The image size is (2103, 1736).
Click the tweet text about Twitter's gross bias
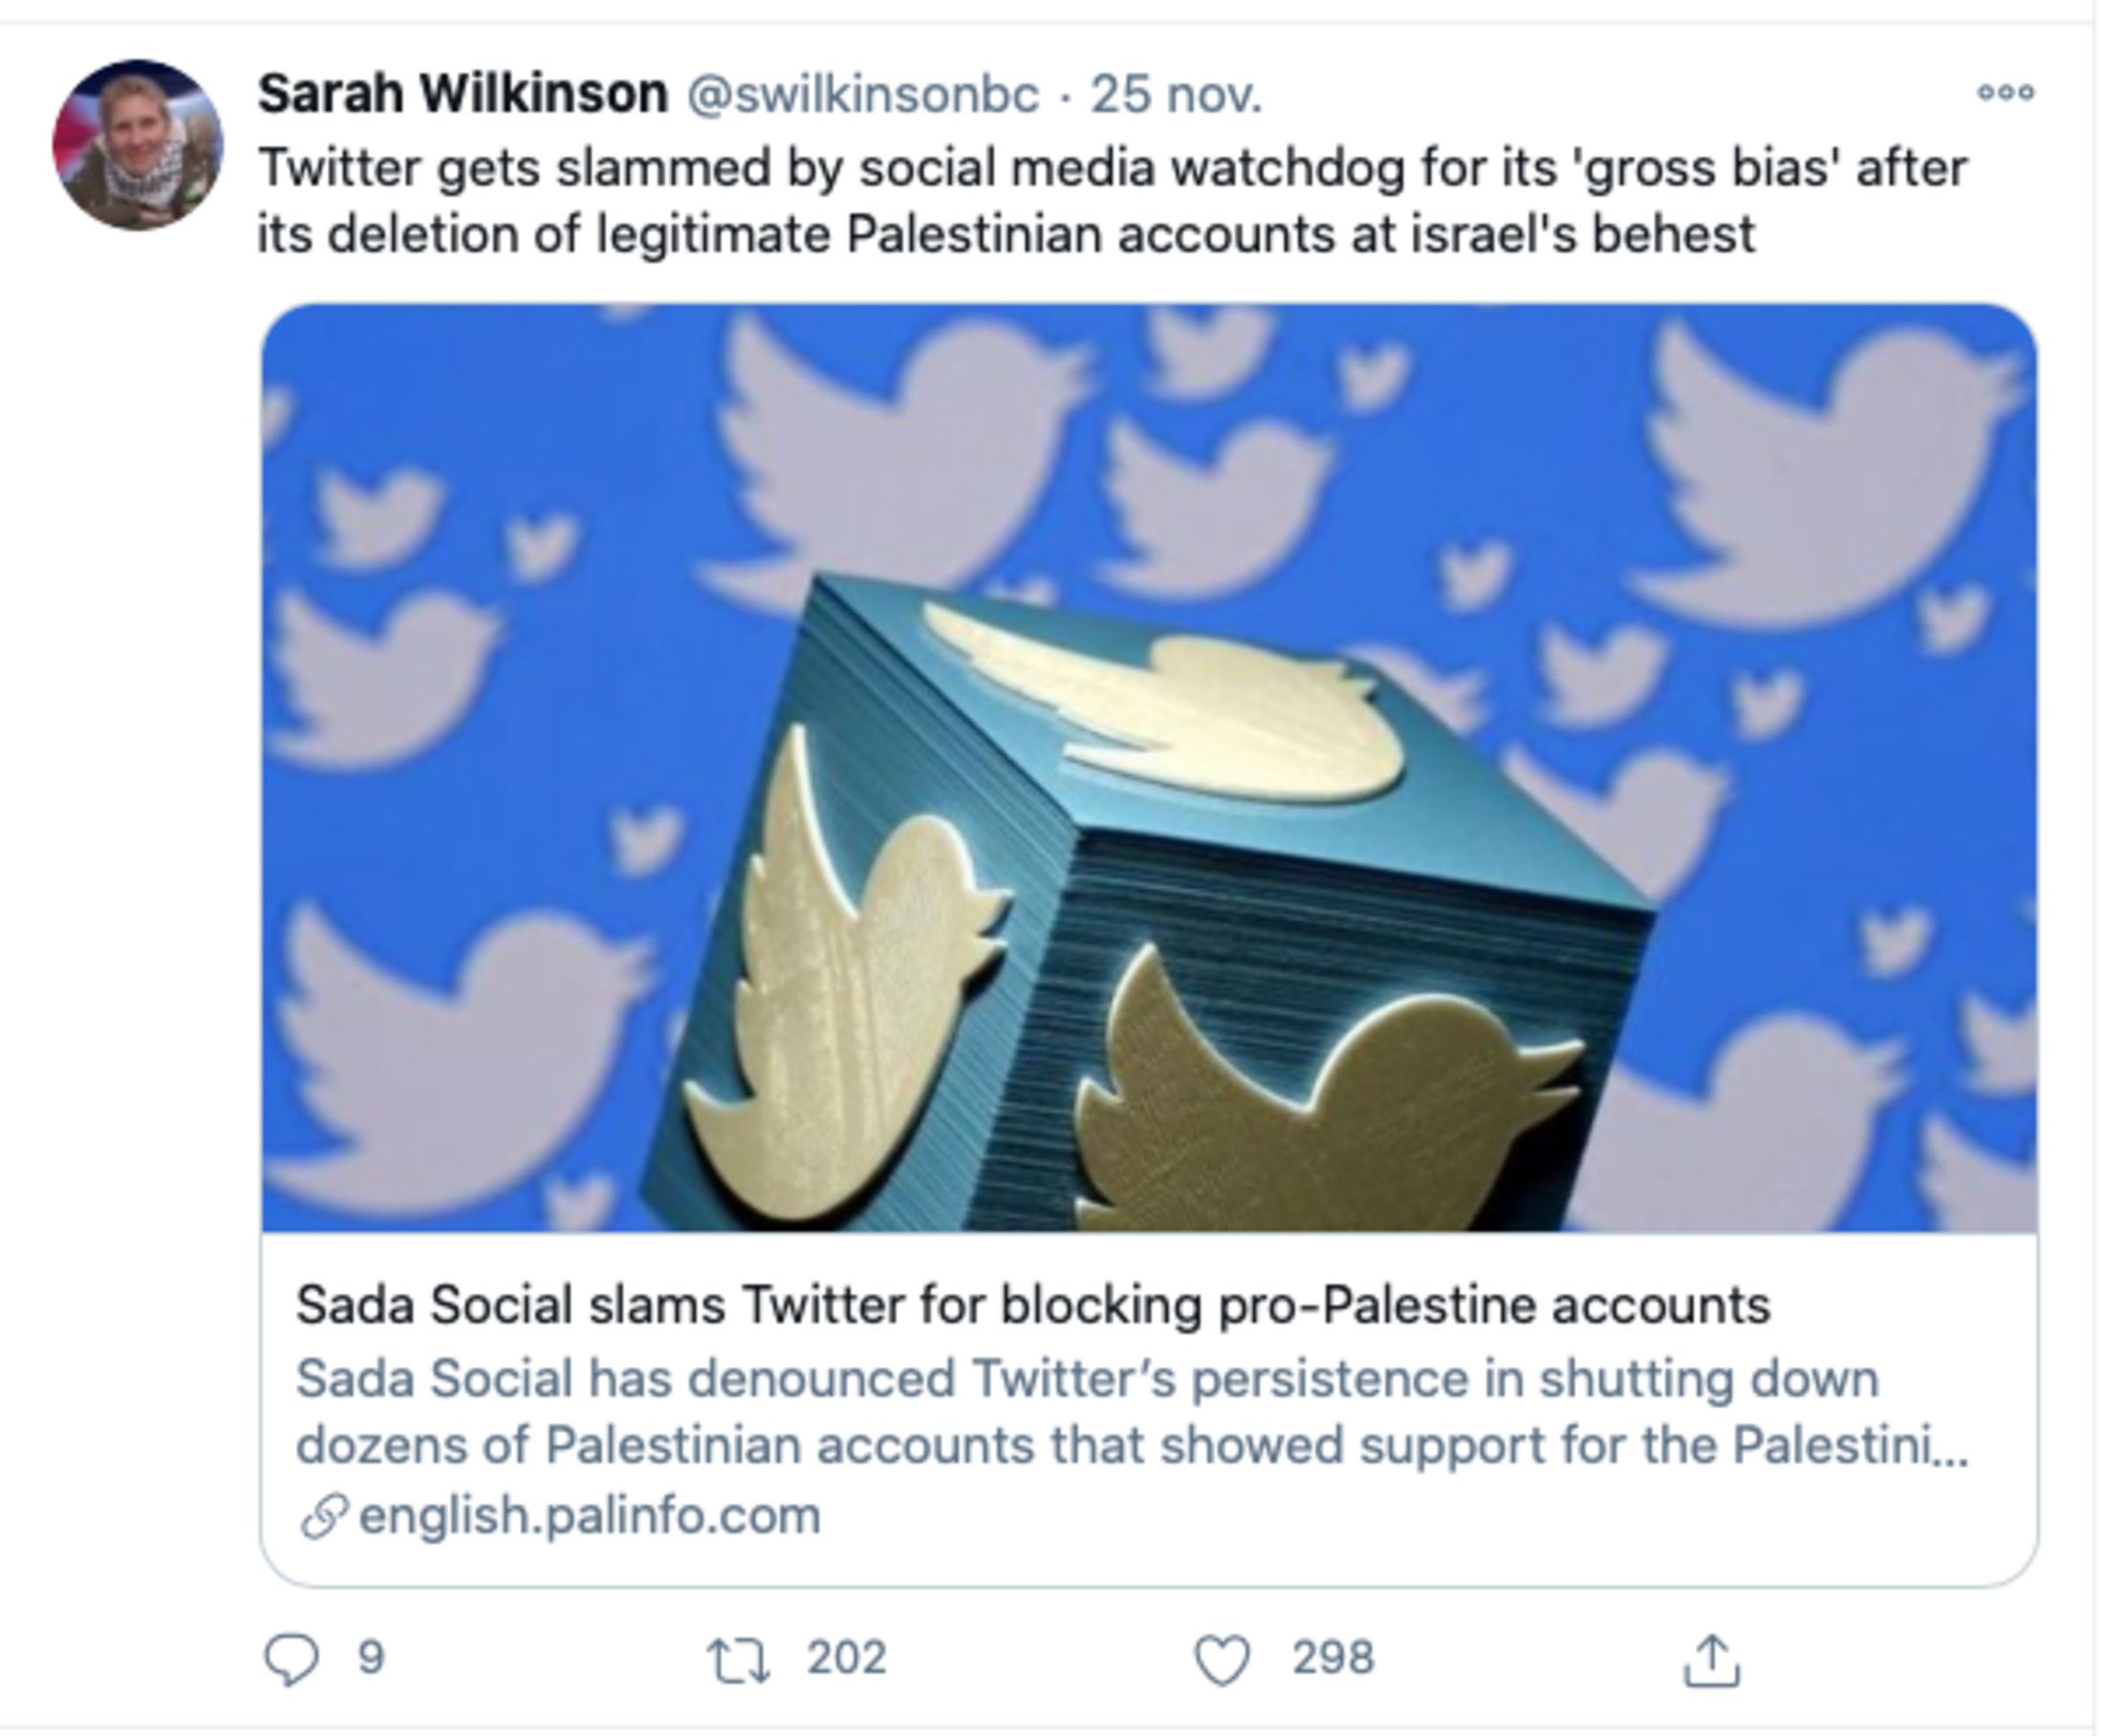[x=1112, y=168]
